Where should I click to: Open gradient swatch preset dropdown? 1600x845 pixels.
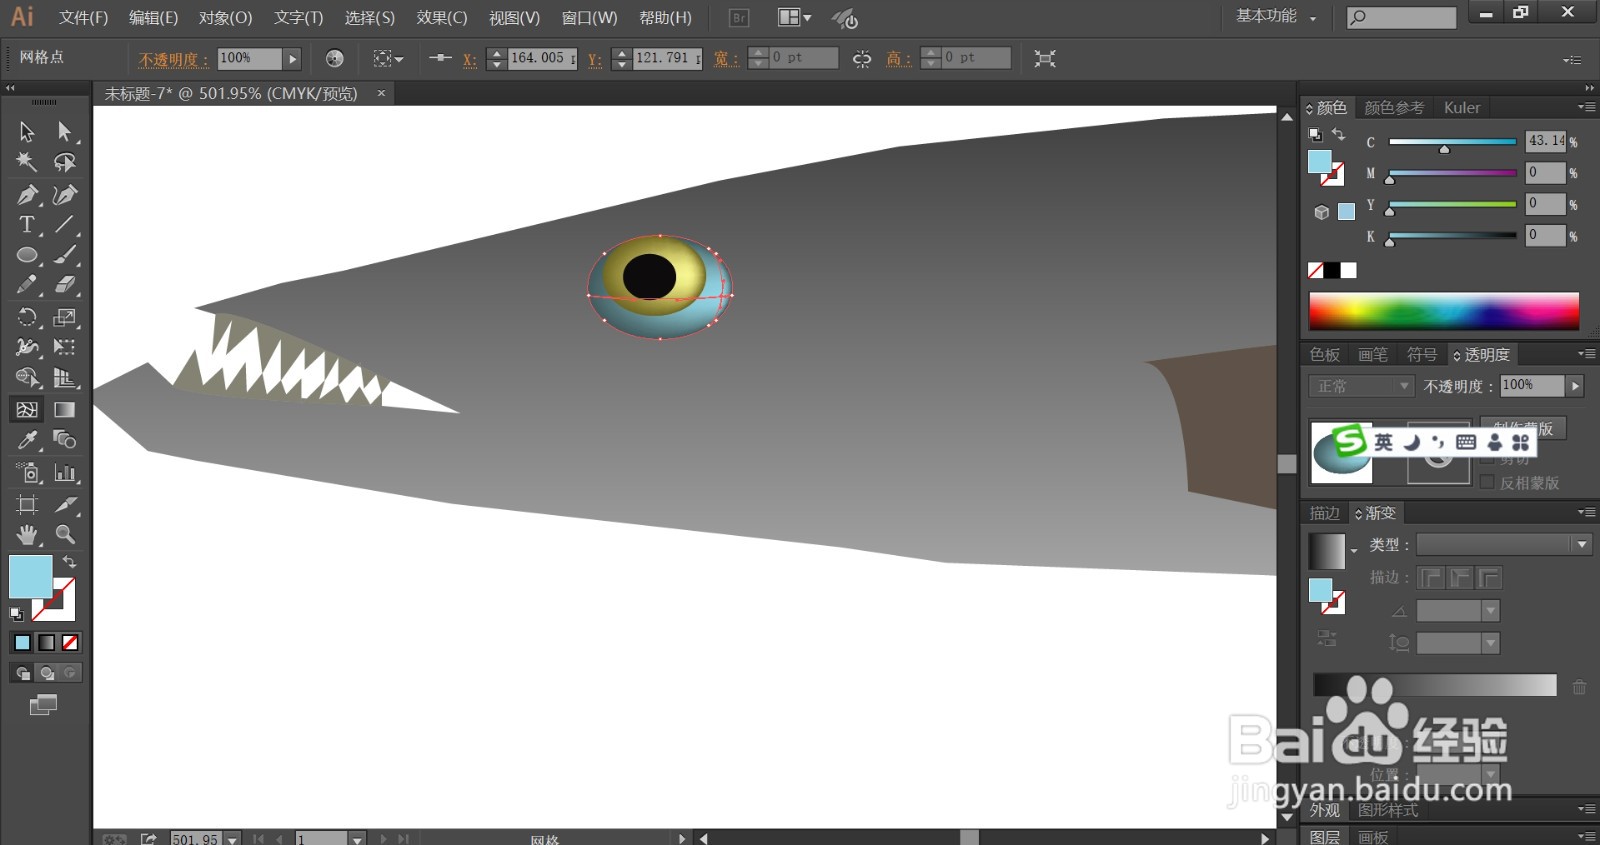(x=1354, y=551)
